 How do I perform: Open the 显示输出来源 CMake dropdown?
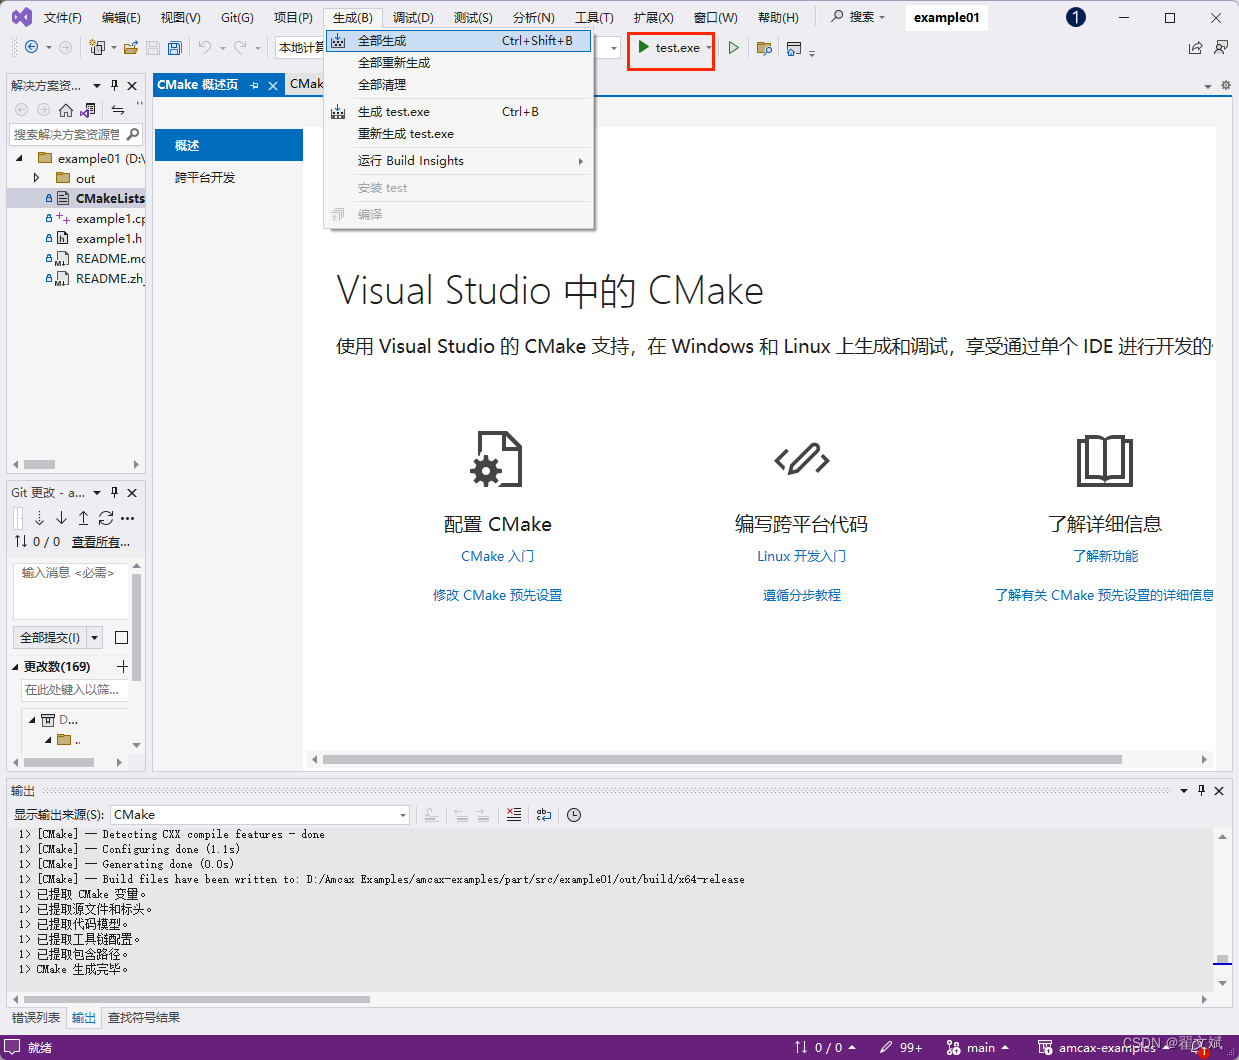(402, 815)
